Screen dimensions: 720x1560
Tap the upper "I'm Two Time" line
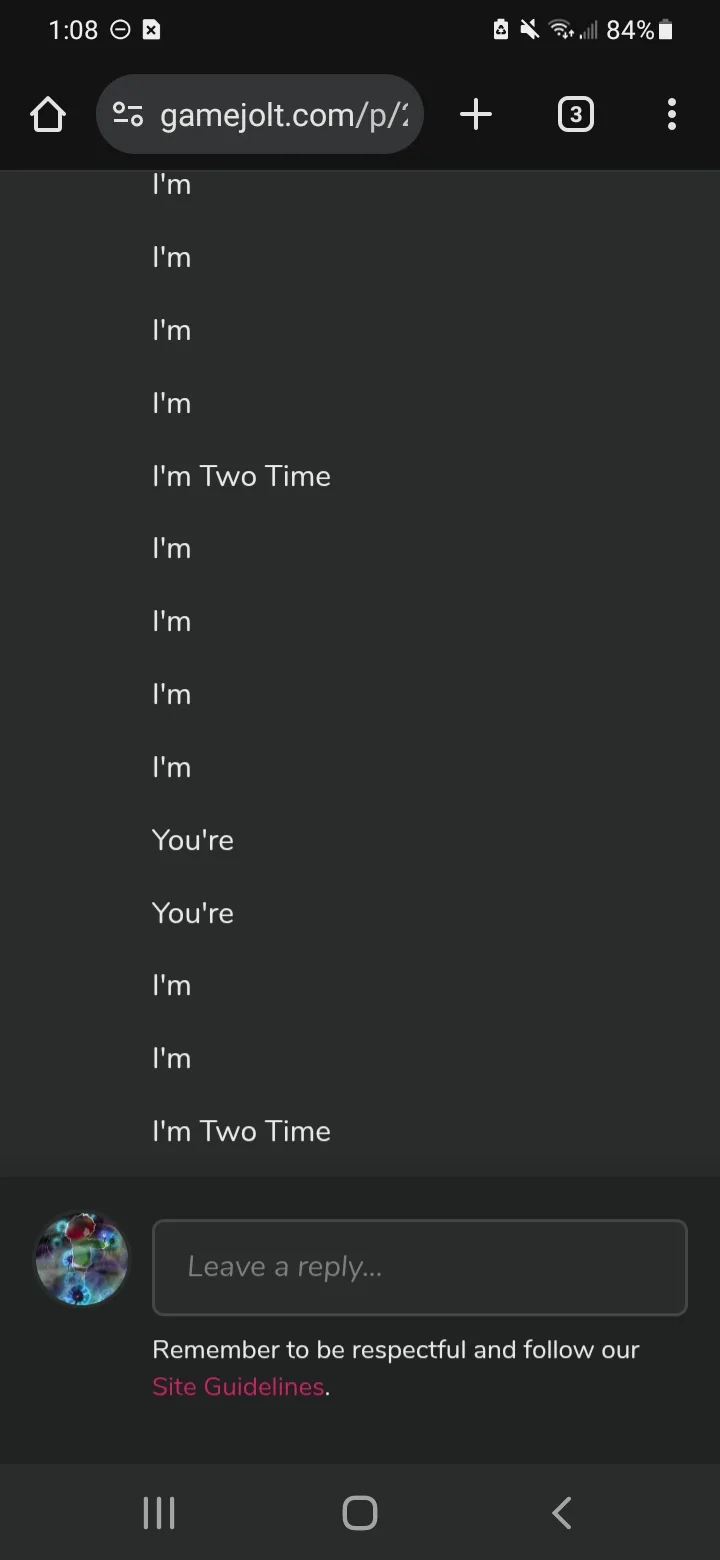(241, 476)
